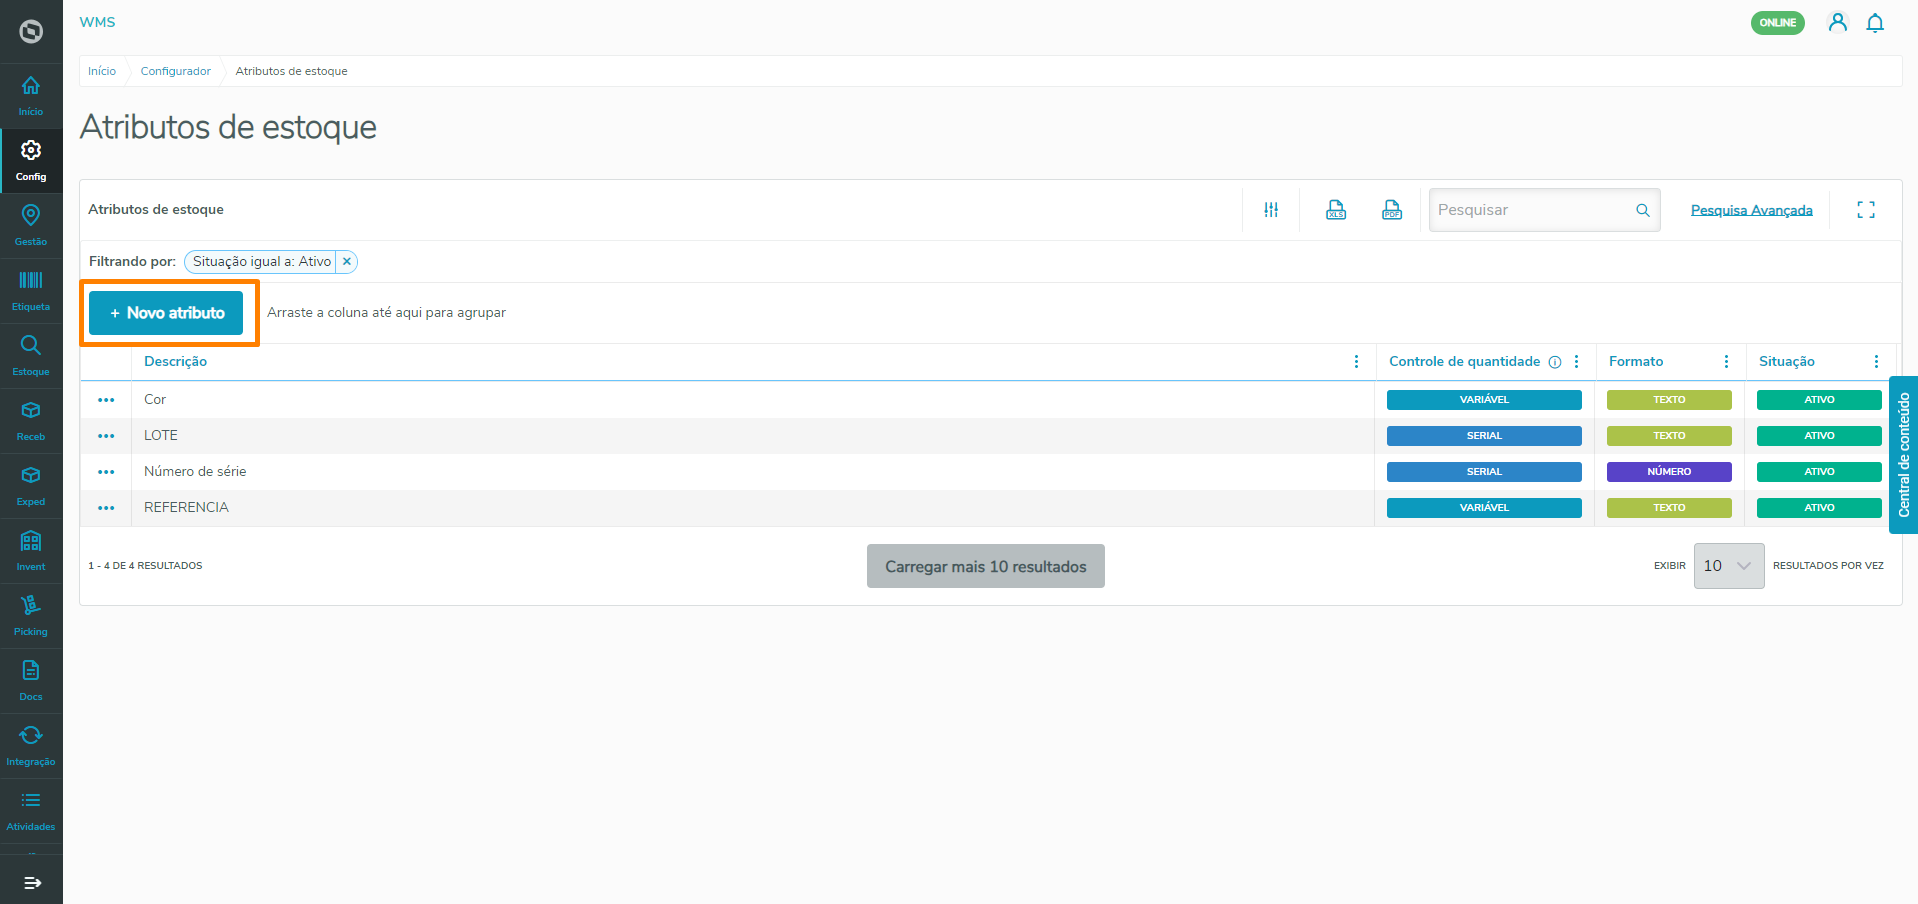This screenshot has width=1918, height=904.
Task: Click the purple NÚMERO format badge
Action: pyautogui.click(x=1669, y=472)
